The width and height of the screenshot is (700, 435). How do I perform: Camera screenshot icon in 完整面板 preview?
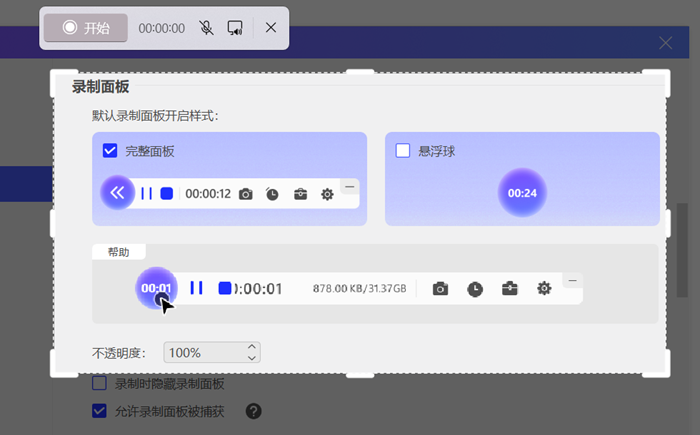tap(246, 194)
